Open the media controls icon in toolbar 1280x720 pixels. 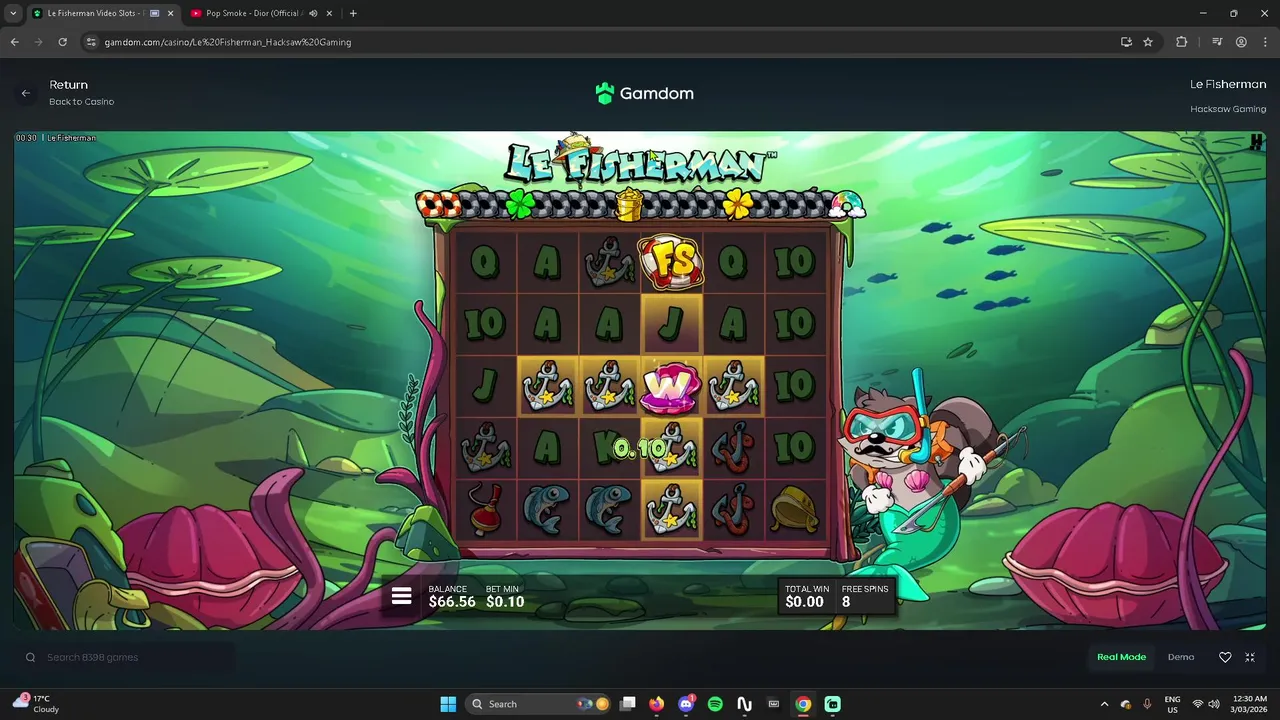tap(1217, 42)
